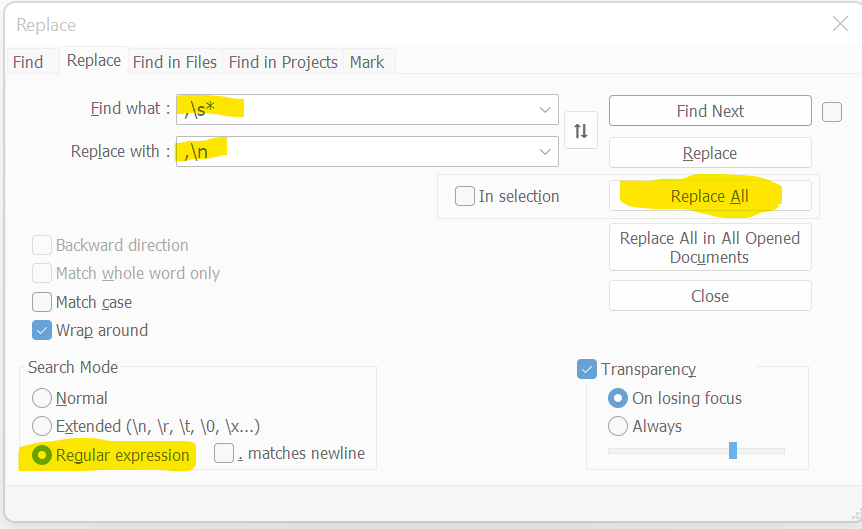Toggle Backward direction checkbox
Viewport: 862px width, 529px height.
point(42,245)
